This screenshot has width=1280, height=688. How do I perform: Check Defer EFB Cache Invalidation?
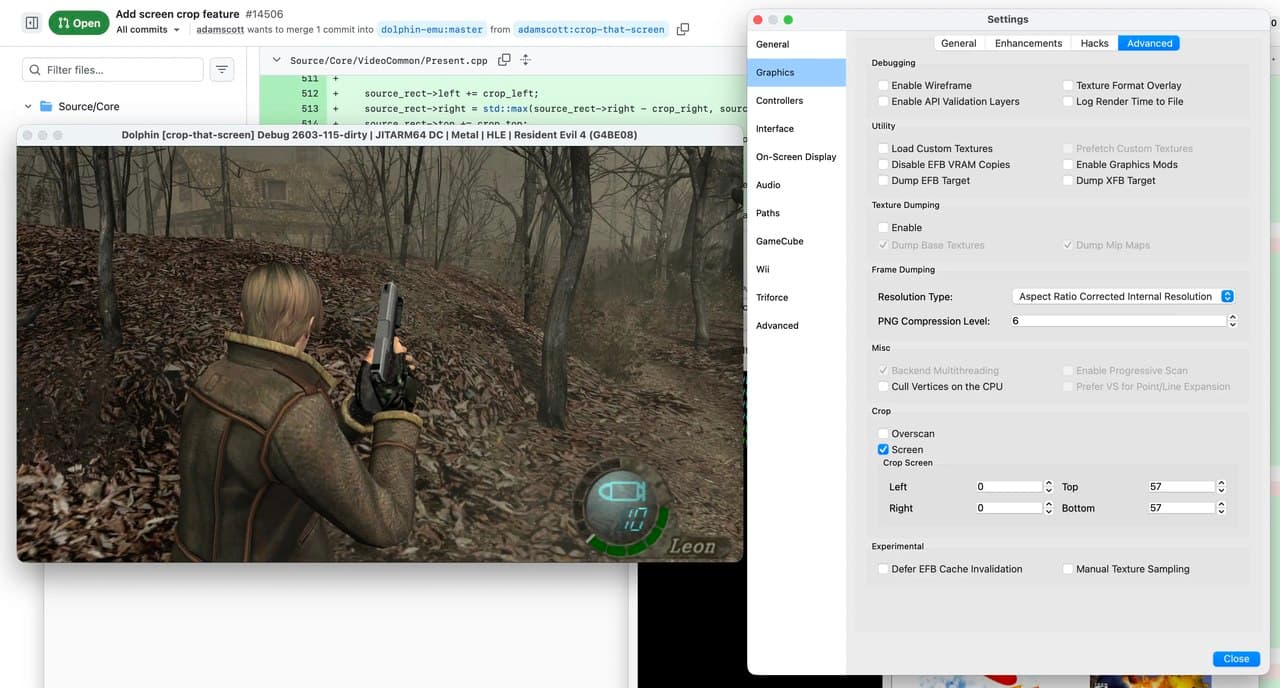(883, 569)
